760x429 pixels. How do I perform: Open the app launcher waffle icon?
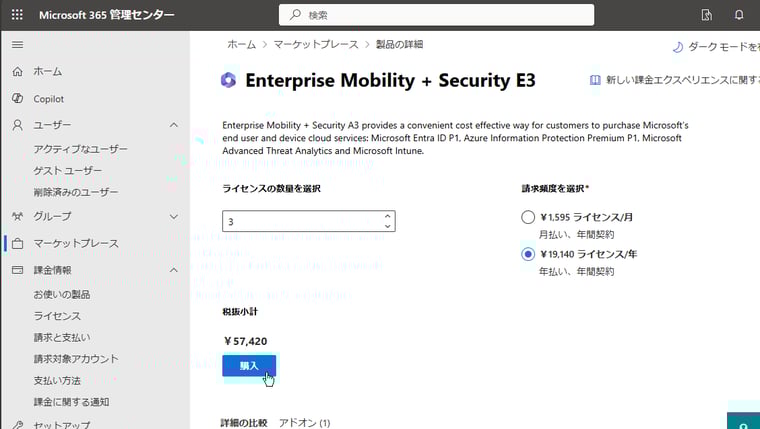point(17,15)
